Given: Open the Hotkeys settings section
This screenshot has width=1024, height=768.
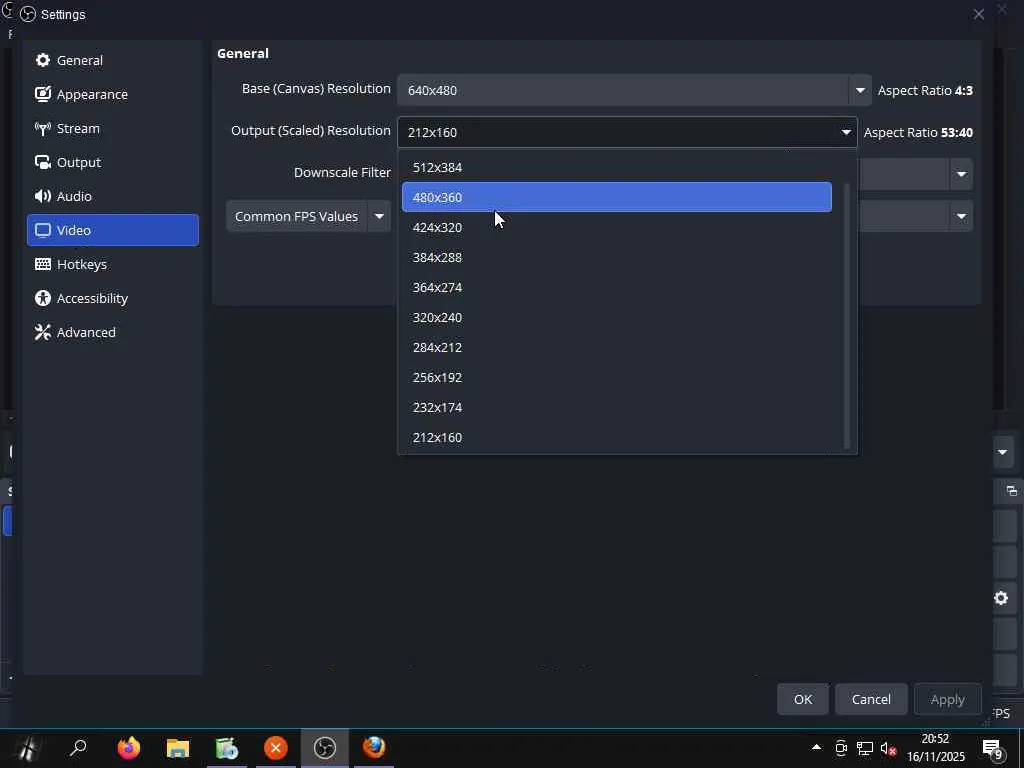Looking at the screenshot, I should [112, 264].
